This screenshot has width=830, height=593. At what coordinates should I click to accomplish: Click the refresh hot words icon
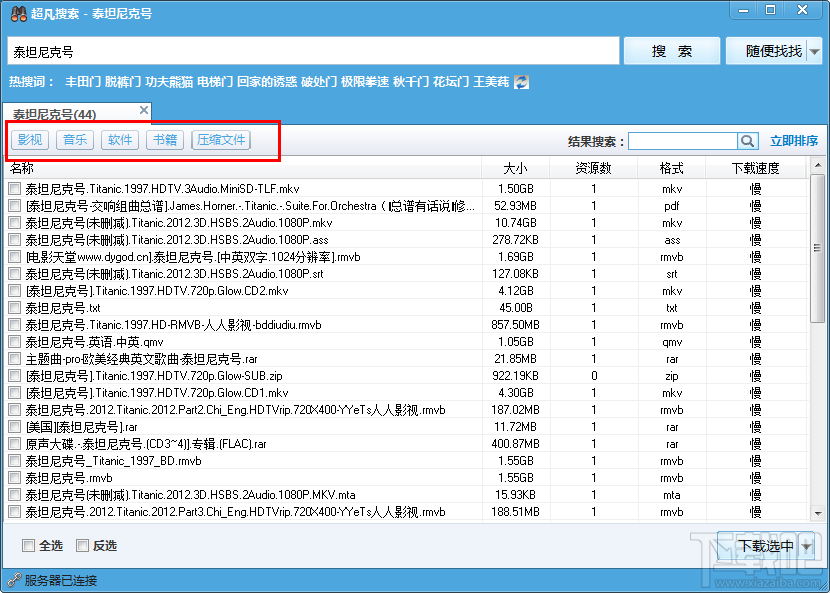click(521, 82)
